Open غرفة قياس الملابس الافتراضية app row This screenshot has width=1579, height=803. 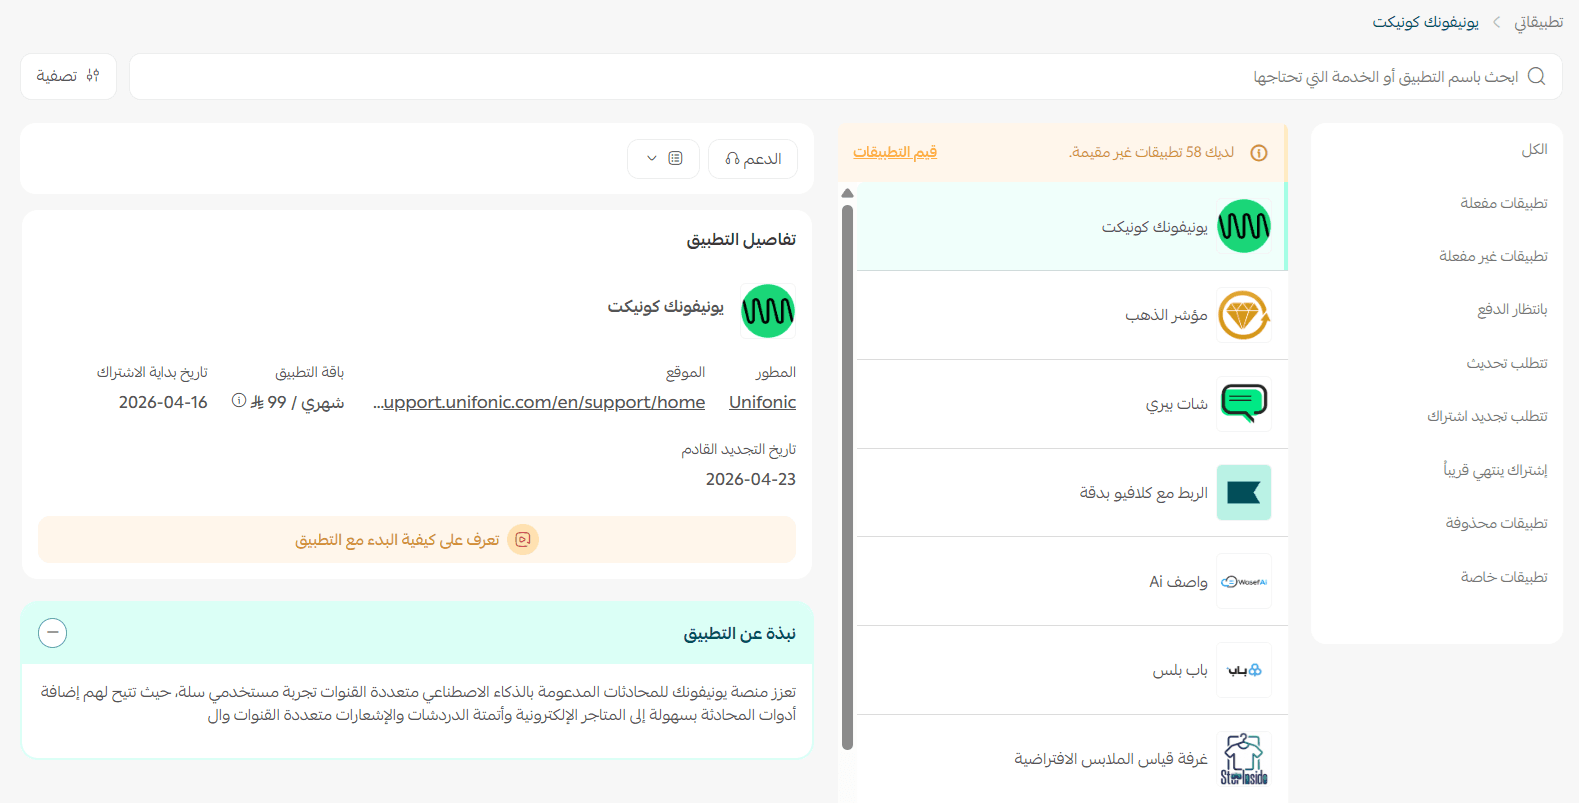[x=1072, y=759]
